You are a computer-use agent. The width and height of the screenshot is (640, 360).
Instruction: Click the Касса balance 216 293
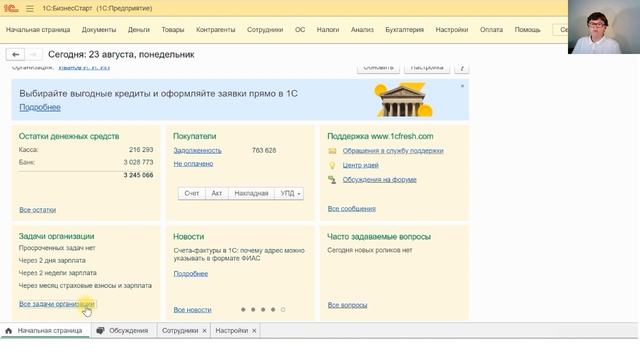141,150
